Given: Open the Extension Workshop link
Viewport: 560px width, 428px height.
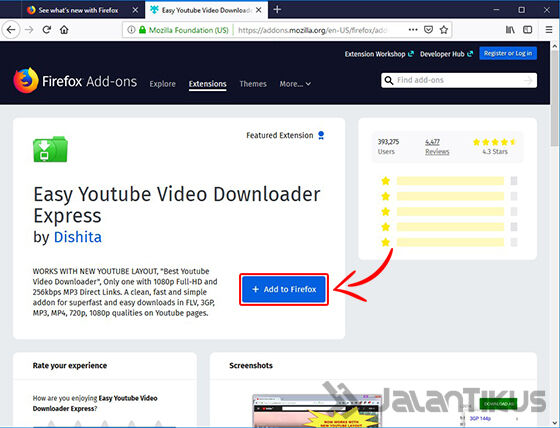Looking at the screenshot, I should (379, 54).
